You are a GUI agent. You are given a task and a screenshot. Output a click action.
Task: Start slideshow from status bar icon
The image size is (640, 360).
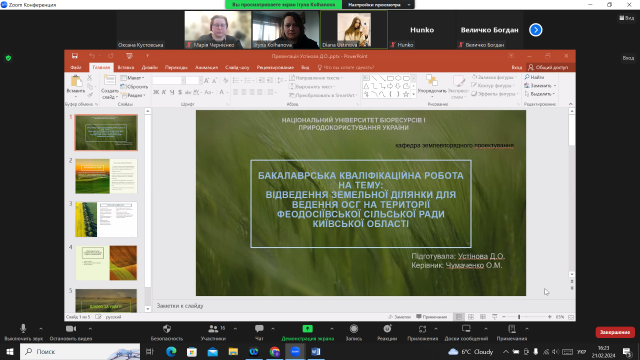pyautogui.click(x=495, y=317)
